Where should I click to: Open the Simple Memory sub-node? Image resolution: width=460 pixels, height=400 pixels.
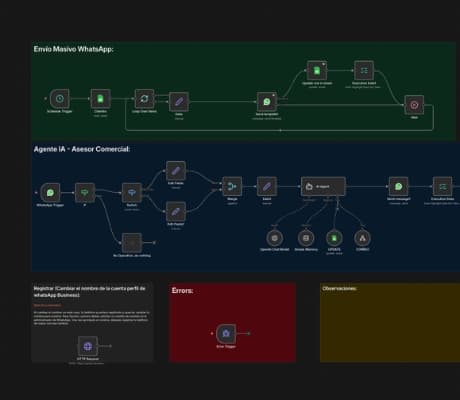point(306,238)
